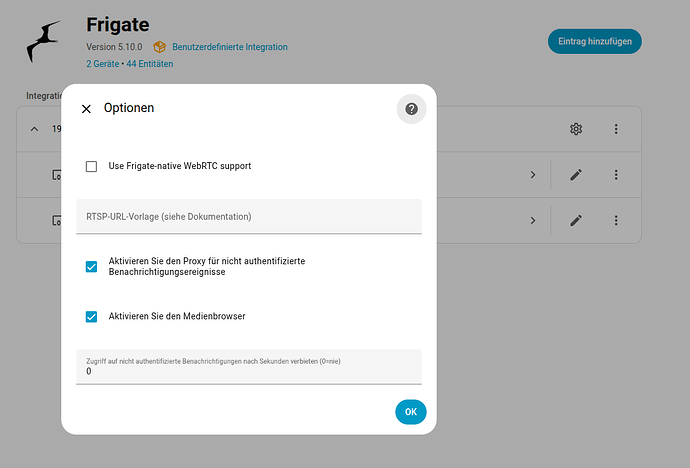Open three-dot menu beside the gear icon
This screenshot has height=468, width=690.
point(616,129)
